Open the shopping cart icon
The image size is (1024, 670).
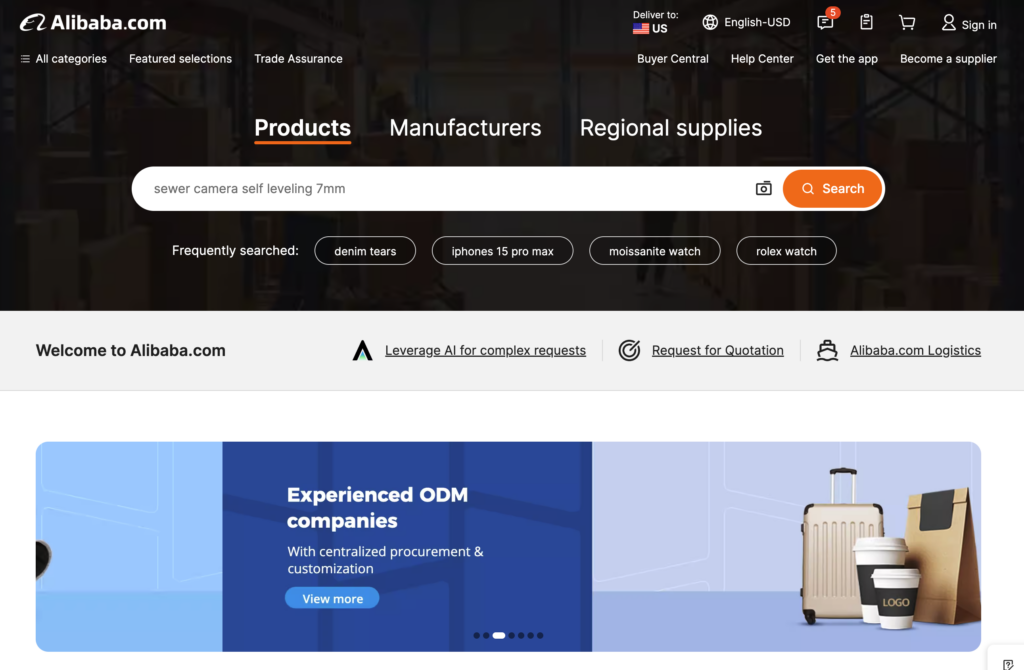tap(906, 23)
